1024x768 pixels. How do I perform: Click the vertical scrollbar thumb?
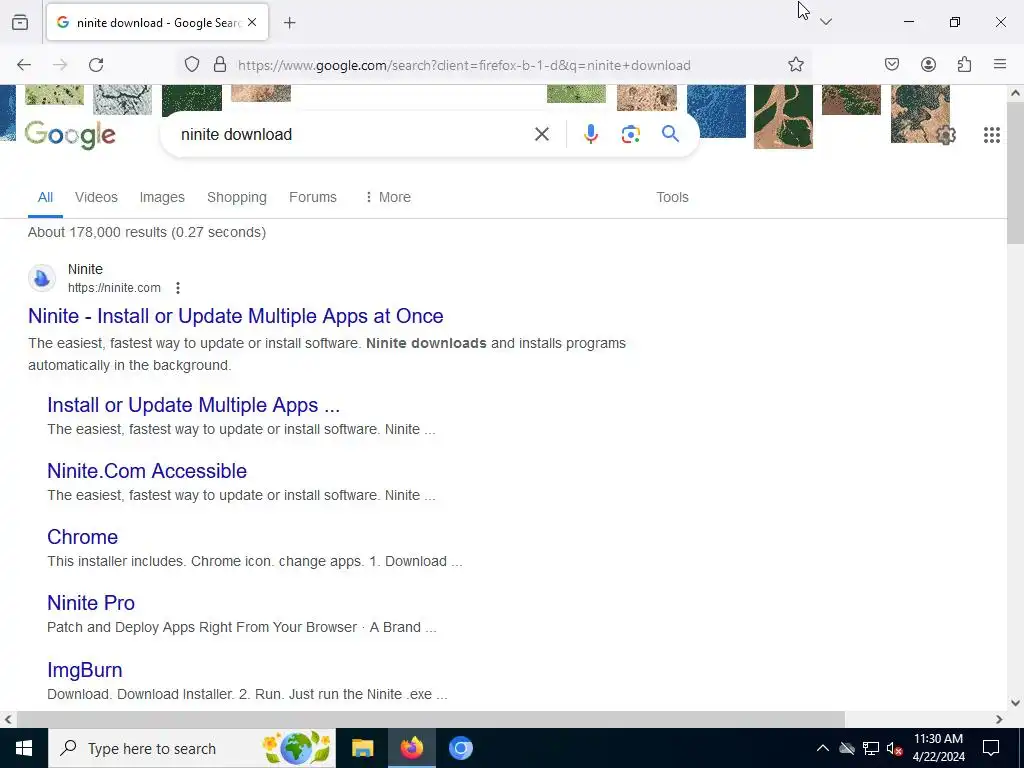[1015, 173]
